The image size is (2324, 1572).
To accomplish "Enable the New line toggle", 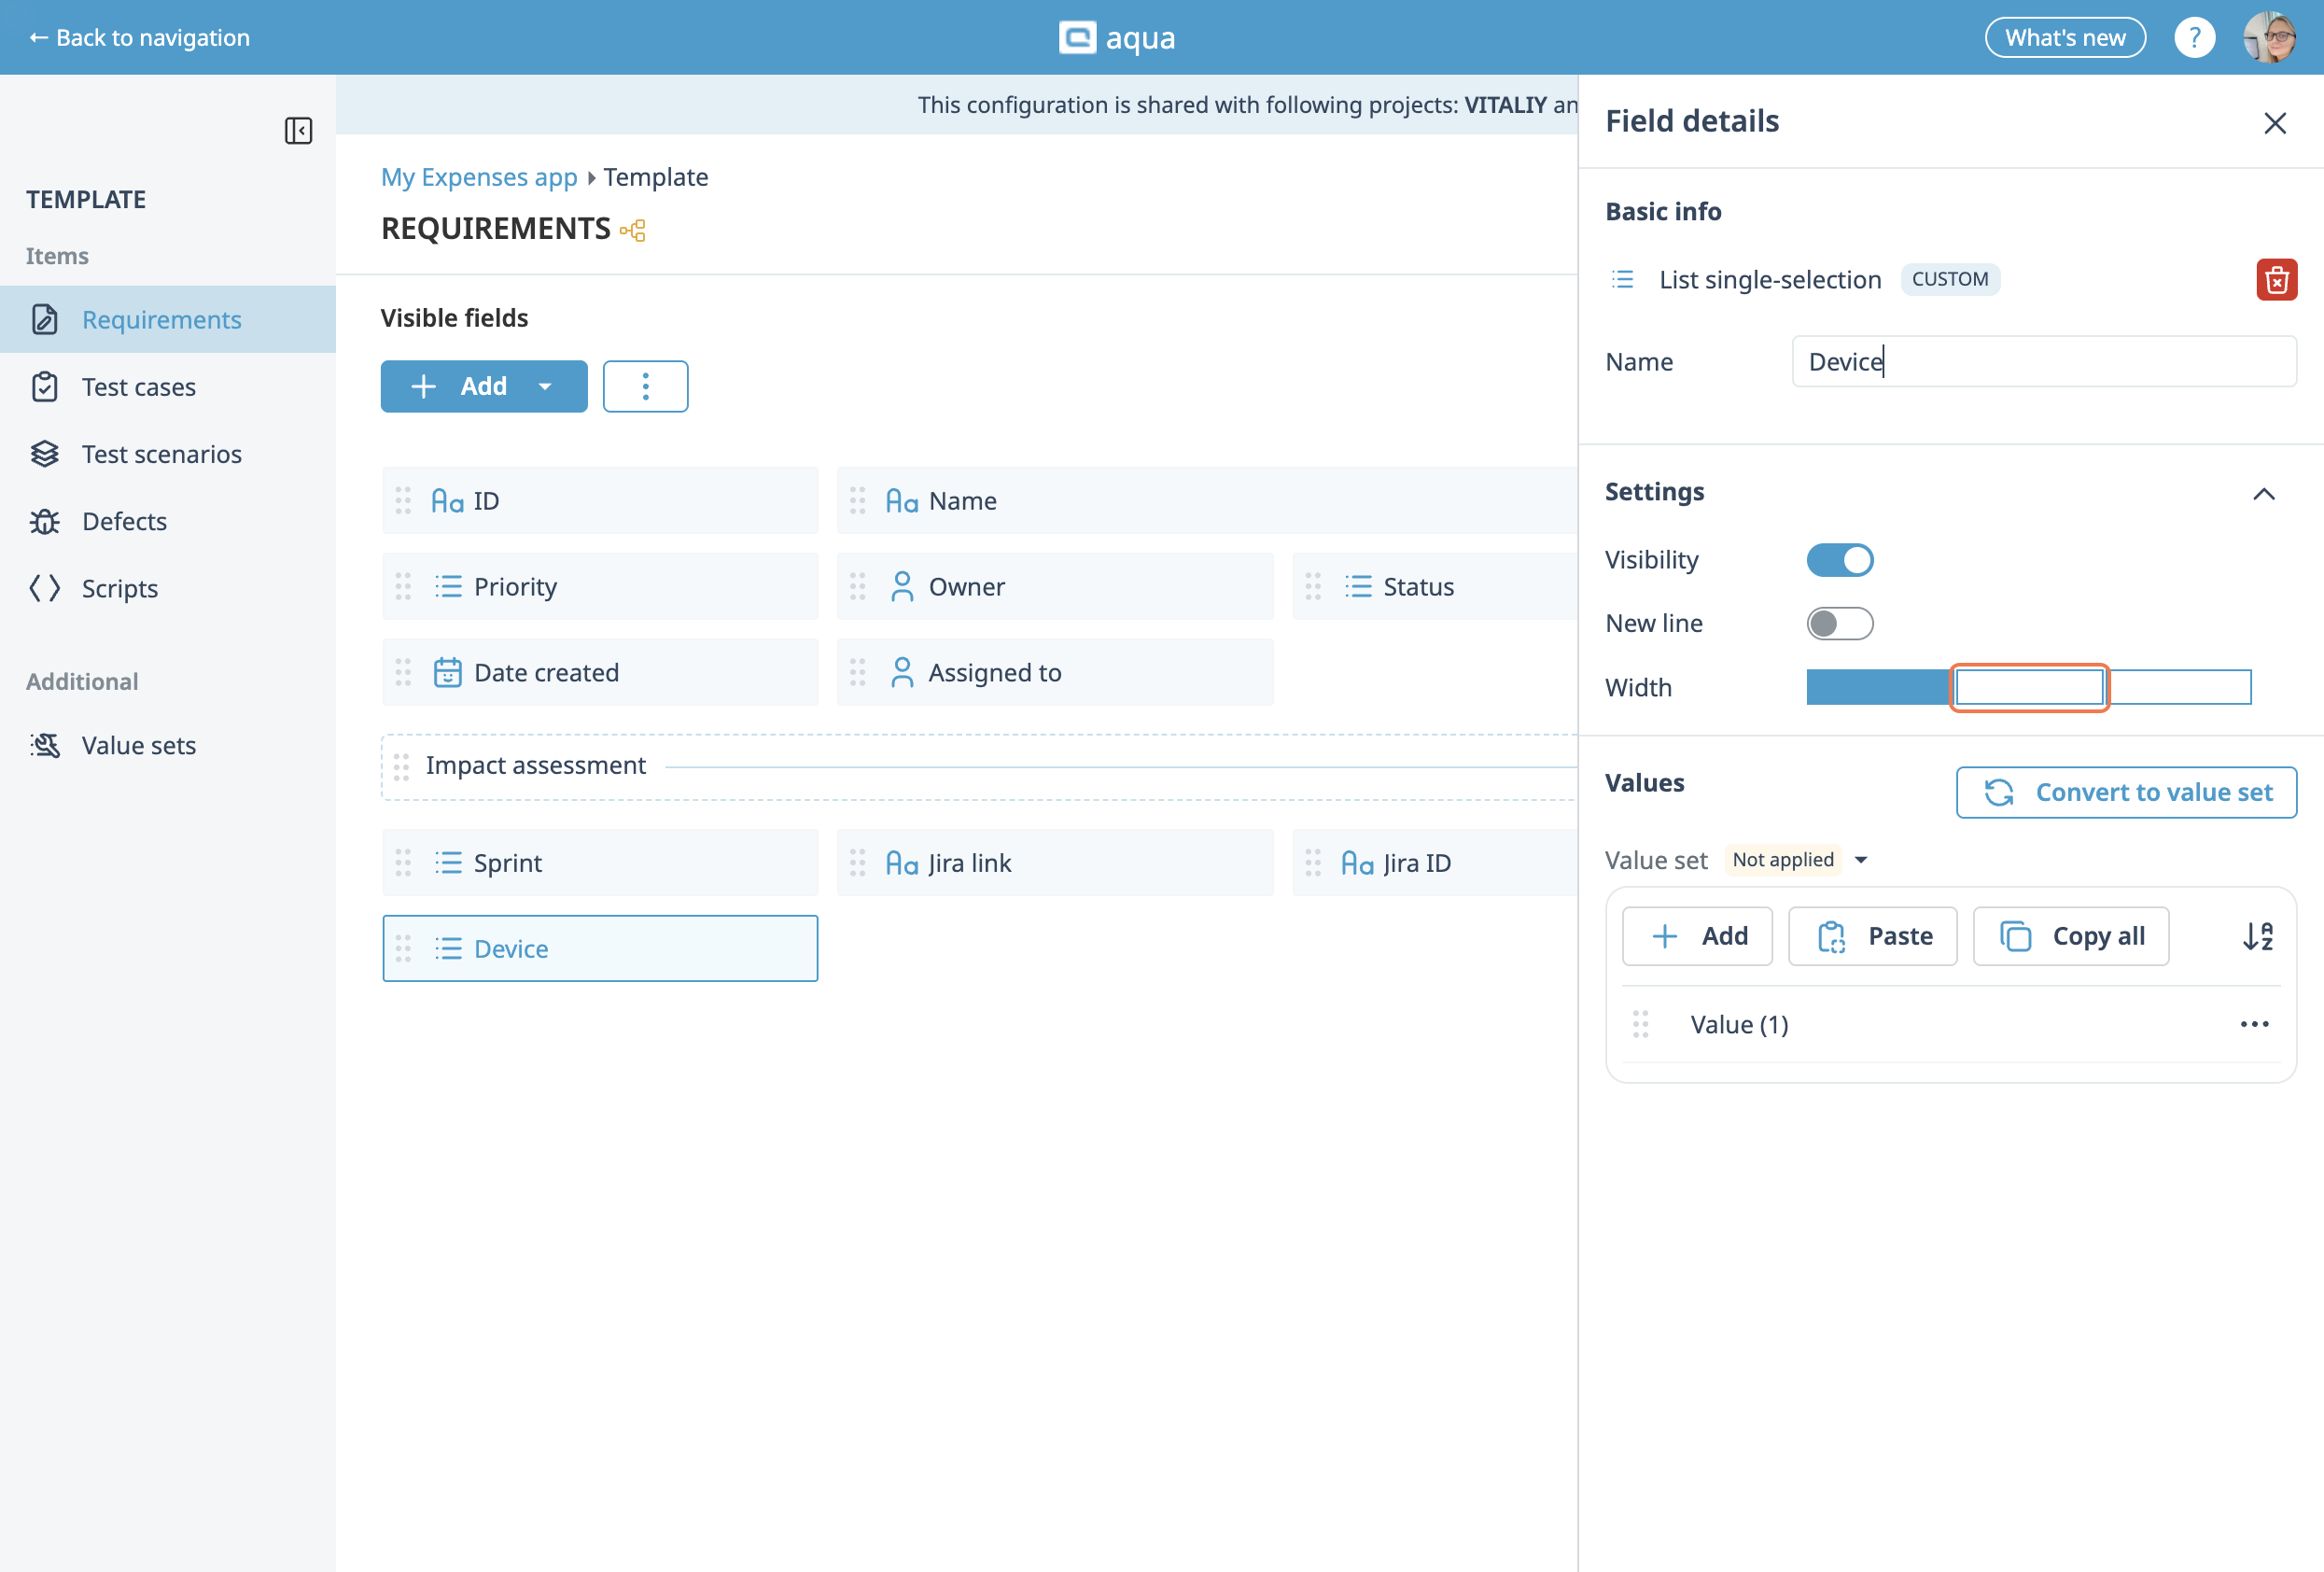I will click(1839, 623).
